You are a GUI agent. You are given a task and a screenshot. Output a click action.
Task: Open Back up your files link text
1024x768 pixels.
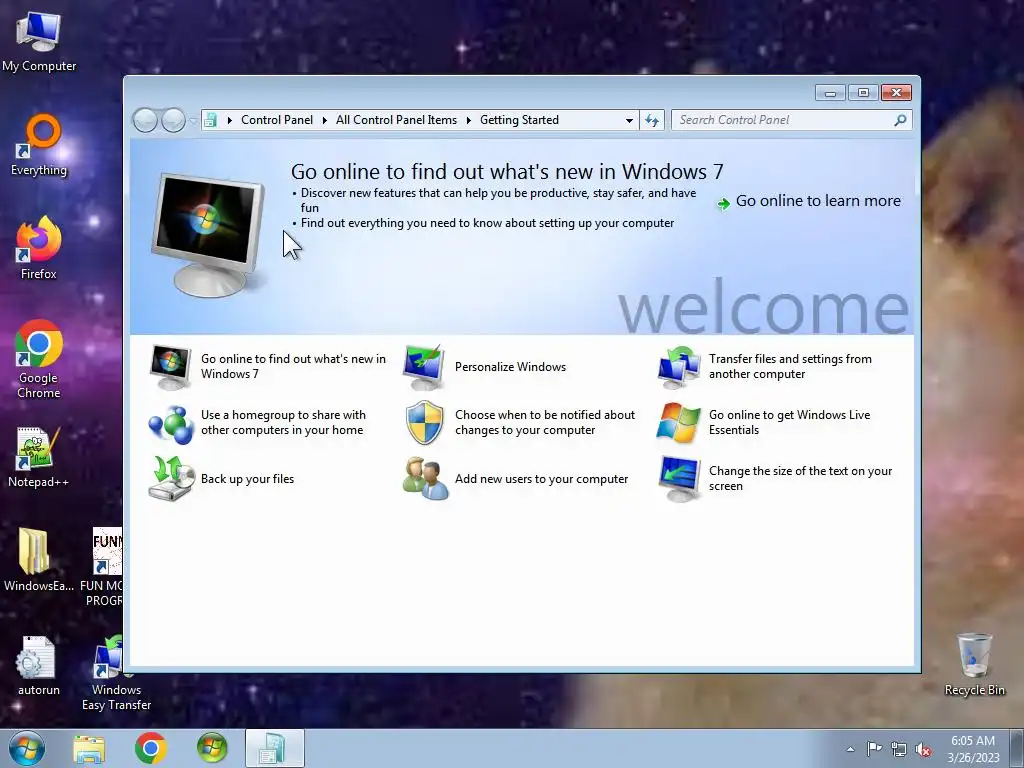248,479
